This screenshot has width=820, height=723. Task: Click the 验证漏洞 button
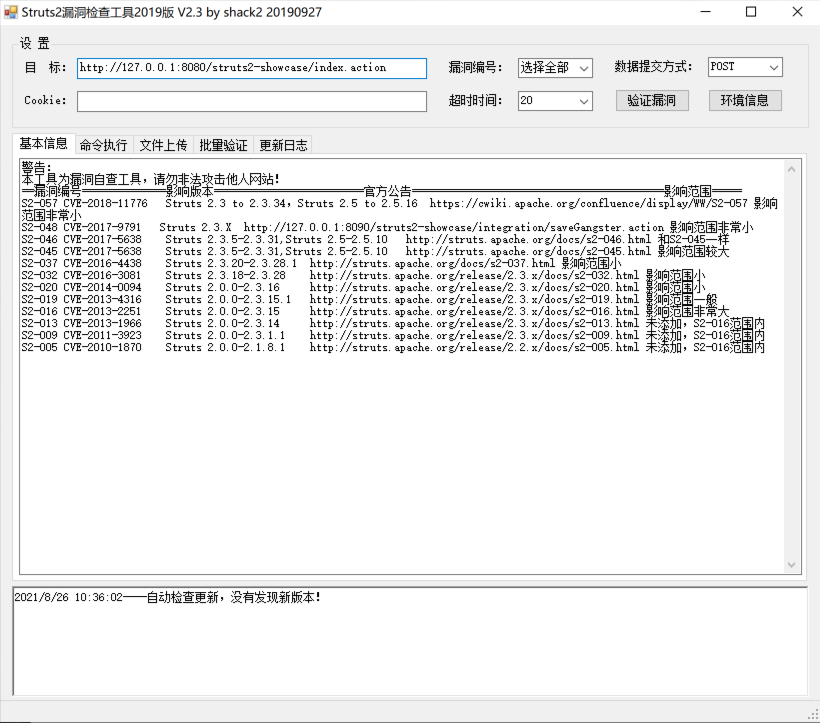pyautogui.click(x=652, y=100)
